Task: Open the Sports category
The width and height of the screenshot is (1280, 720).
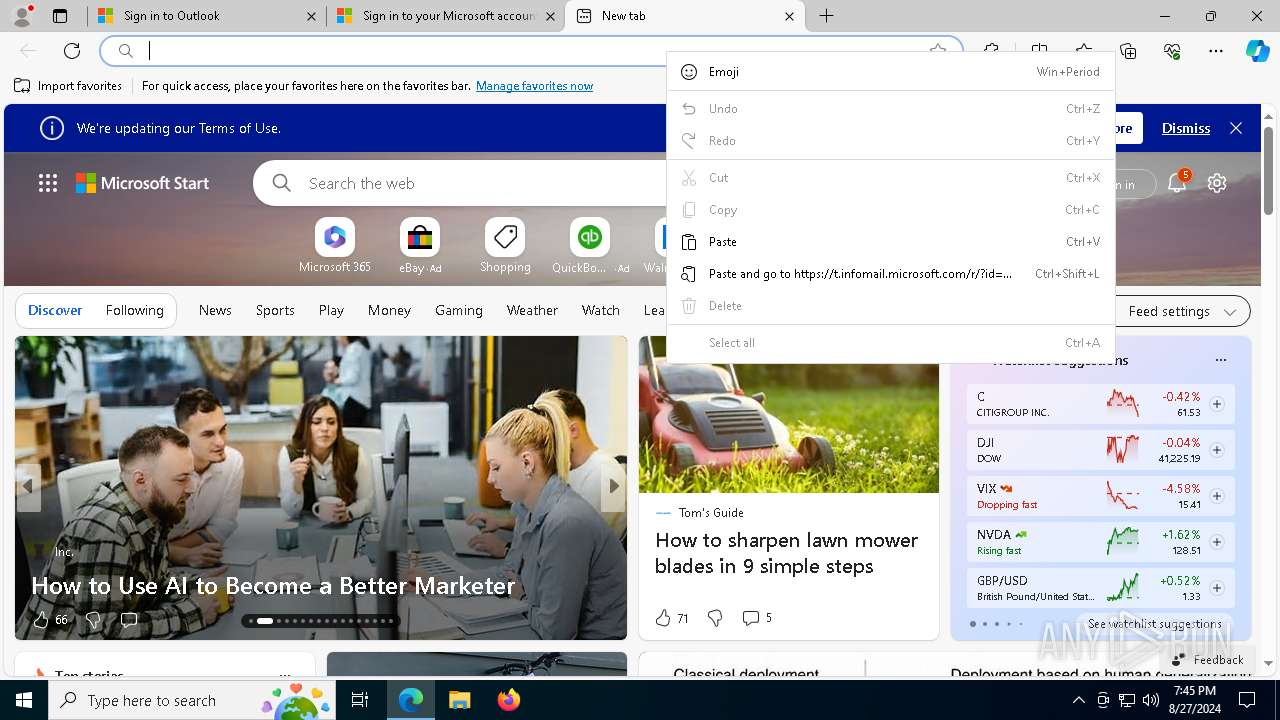Action: point(275,311)
